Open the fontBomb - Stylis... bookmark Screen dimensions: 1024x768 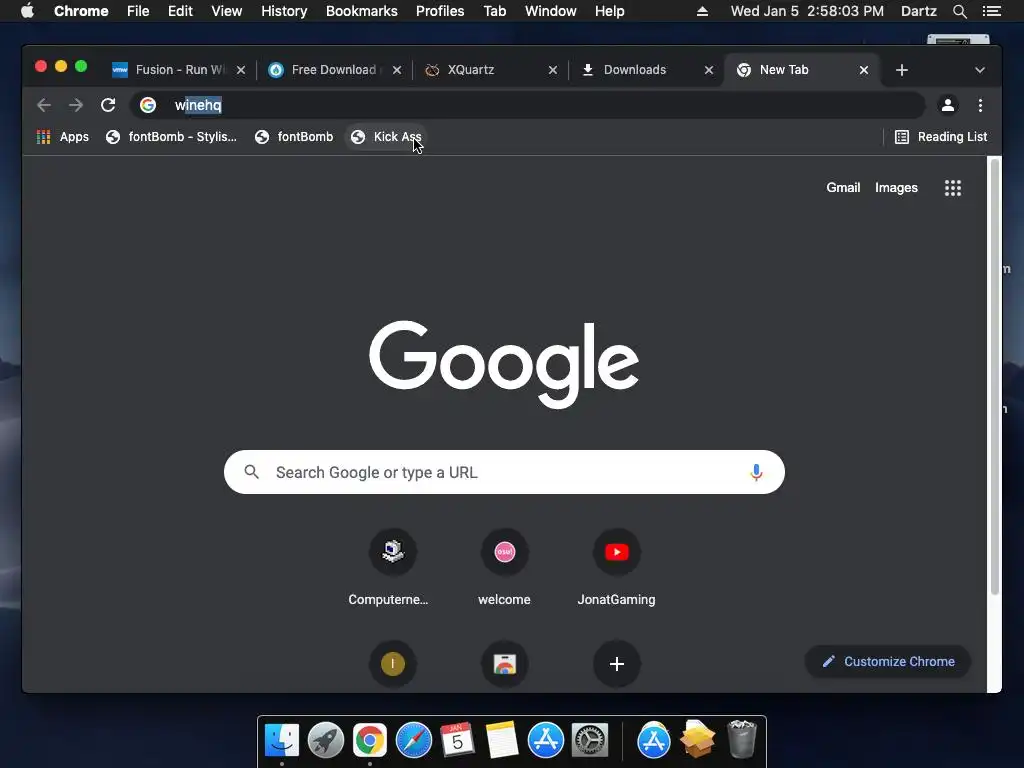172,137
